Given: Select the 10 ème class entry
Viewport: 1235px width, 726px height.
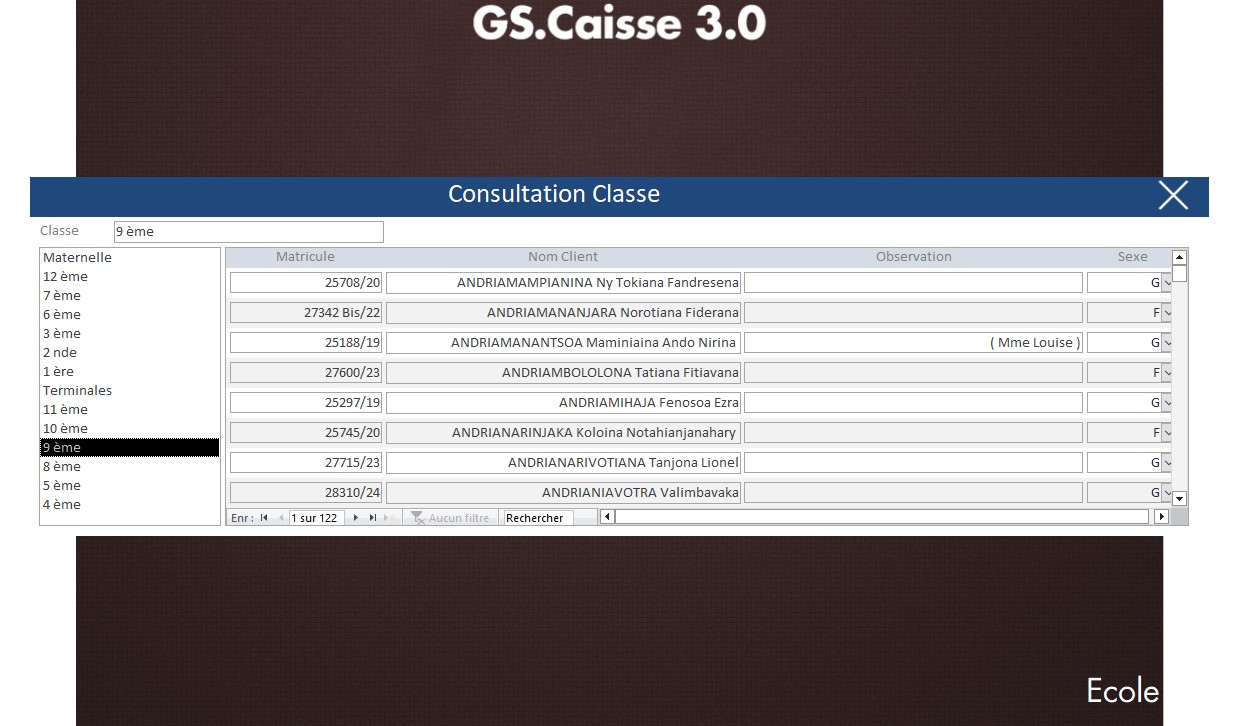Looking at the screenshot, I should pos(65,429).
